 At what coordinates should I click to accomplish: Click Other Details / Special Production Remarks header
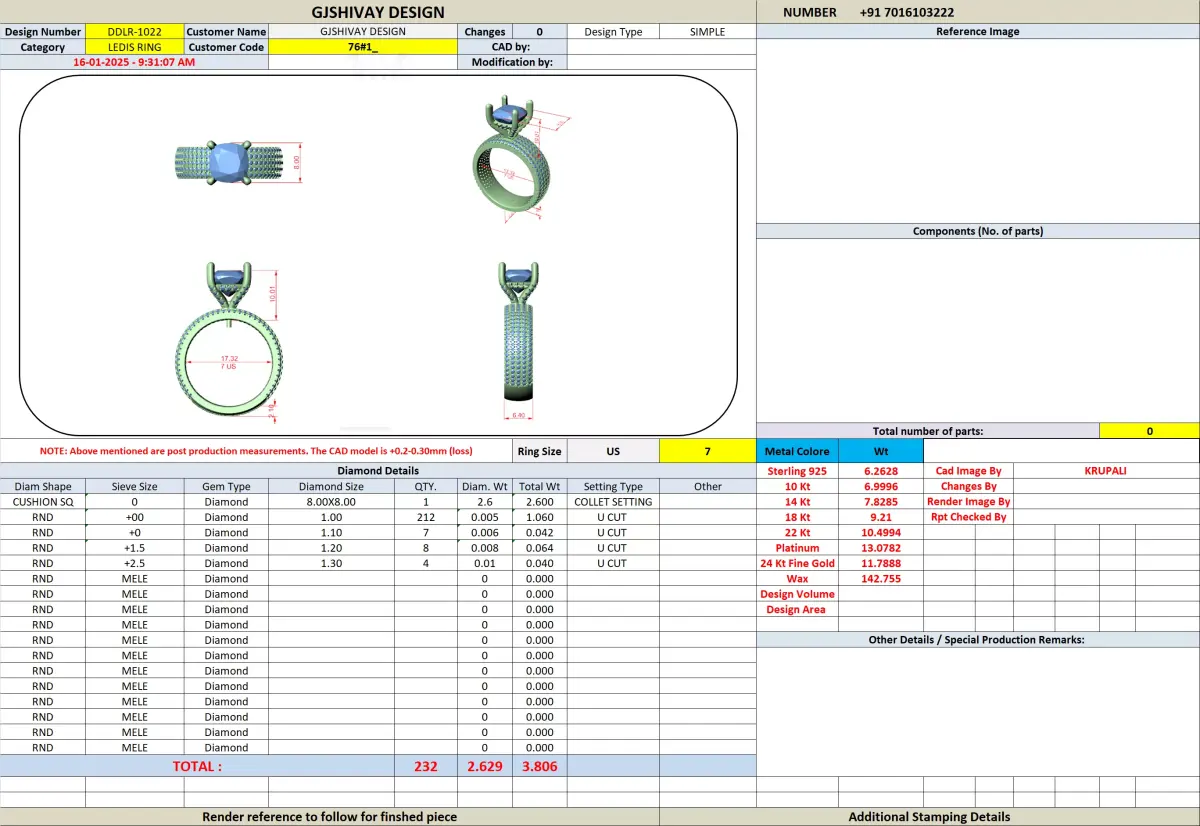[977, 640]
